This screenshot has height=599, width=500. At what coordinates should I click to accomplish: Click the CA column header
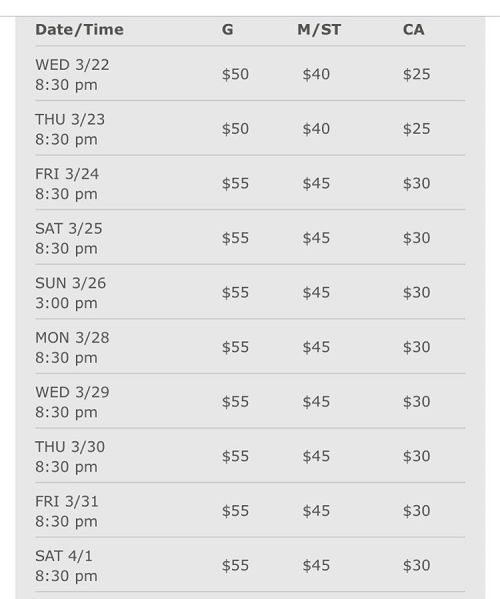[x=413, y=30]
